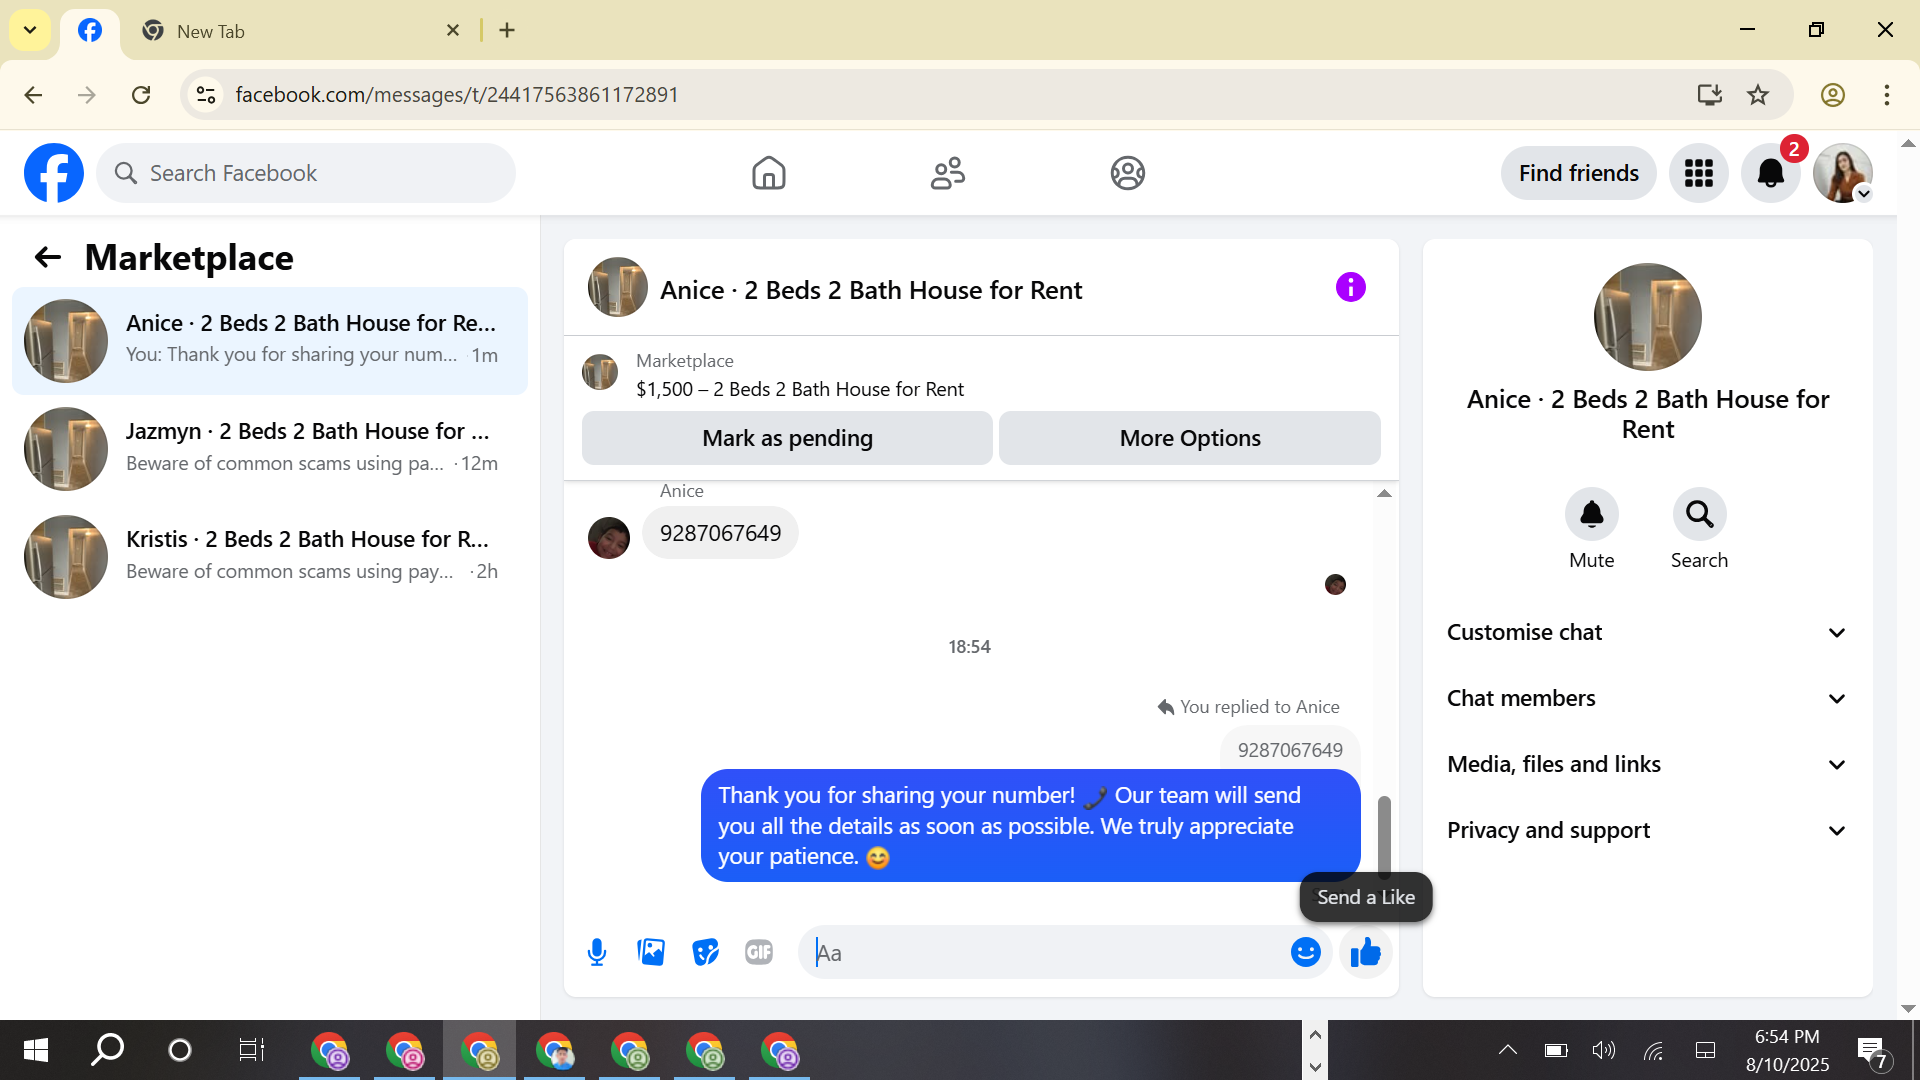Expand Customise chat section
Image resolution: width=1920 pixels, height=1080 pixels.
pyautogui.click(x=1647, y=632)
